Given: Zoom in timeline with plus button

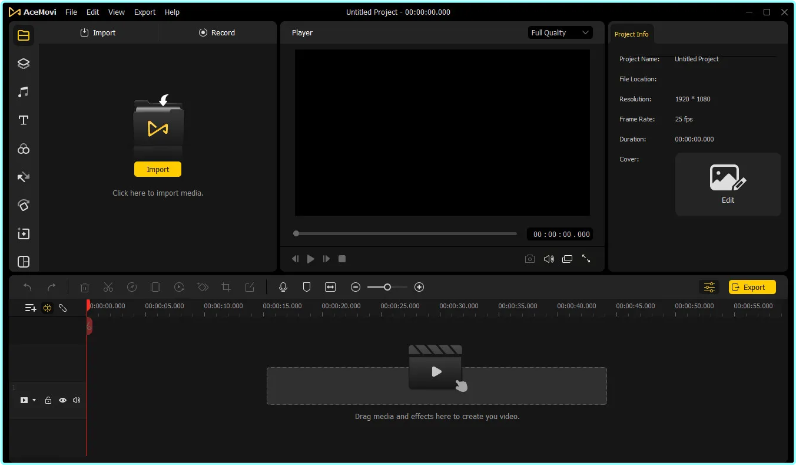Looking at the screenshot, I should [419, 287].
